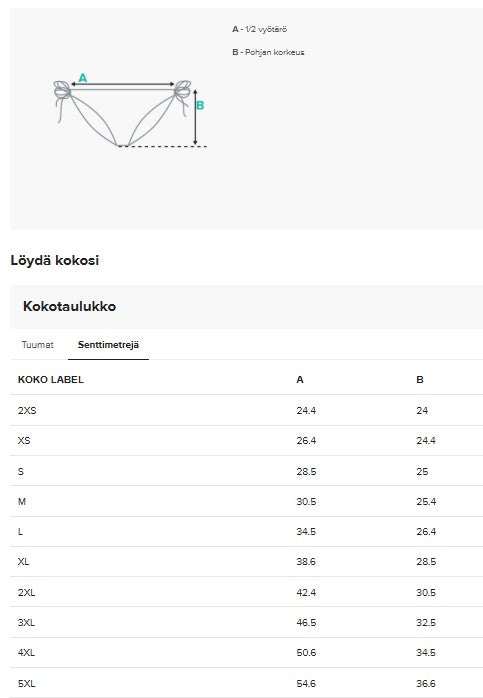Select the XL size row
This screenshot has height=698, width=483.
click(246, 561)
